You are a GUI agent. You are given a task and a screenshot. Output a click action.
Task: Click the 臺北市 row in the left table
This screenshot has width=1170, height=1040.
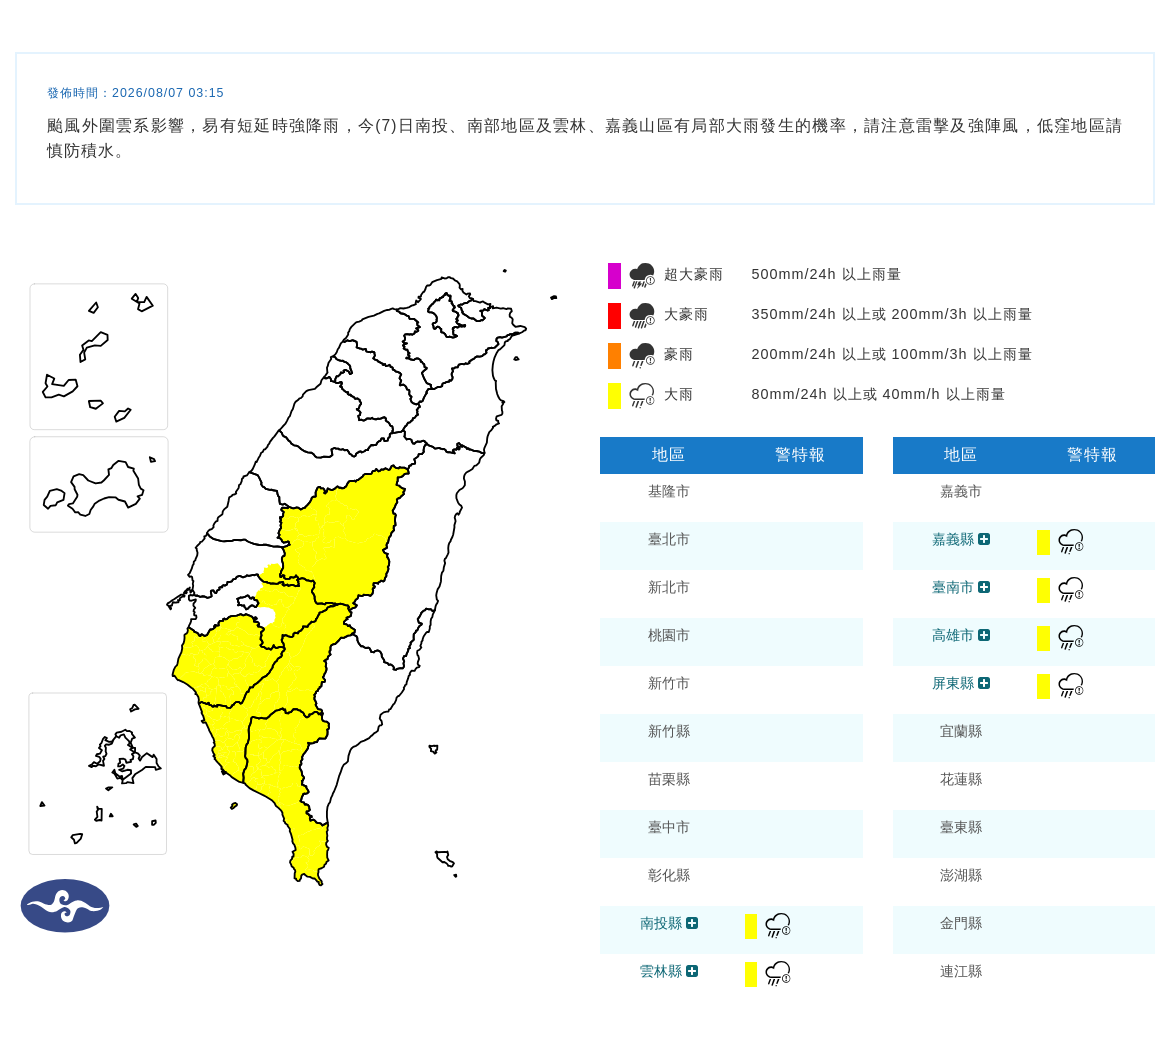[x=731, y=545]
